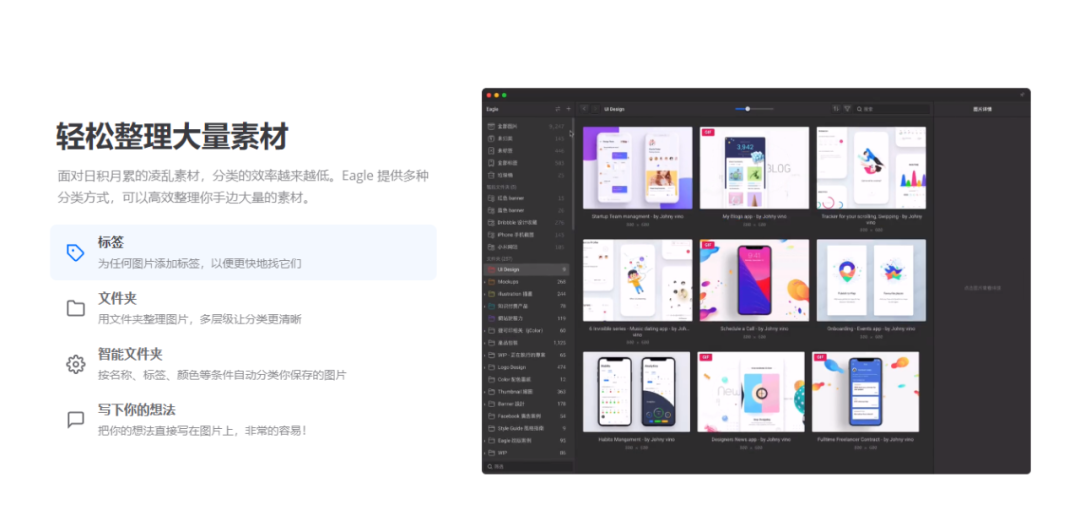The width and height of the screenshot is (1080, 521).
Task: Click the magnifier icon in the top search box
Action: 860,109
